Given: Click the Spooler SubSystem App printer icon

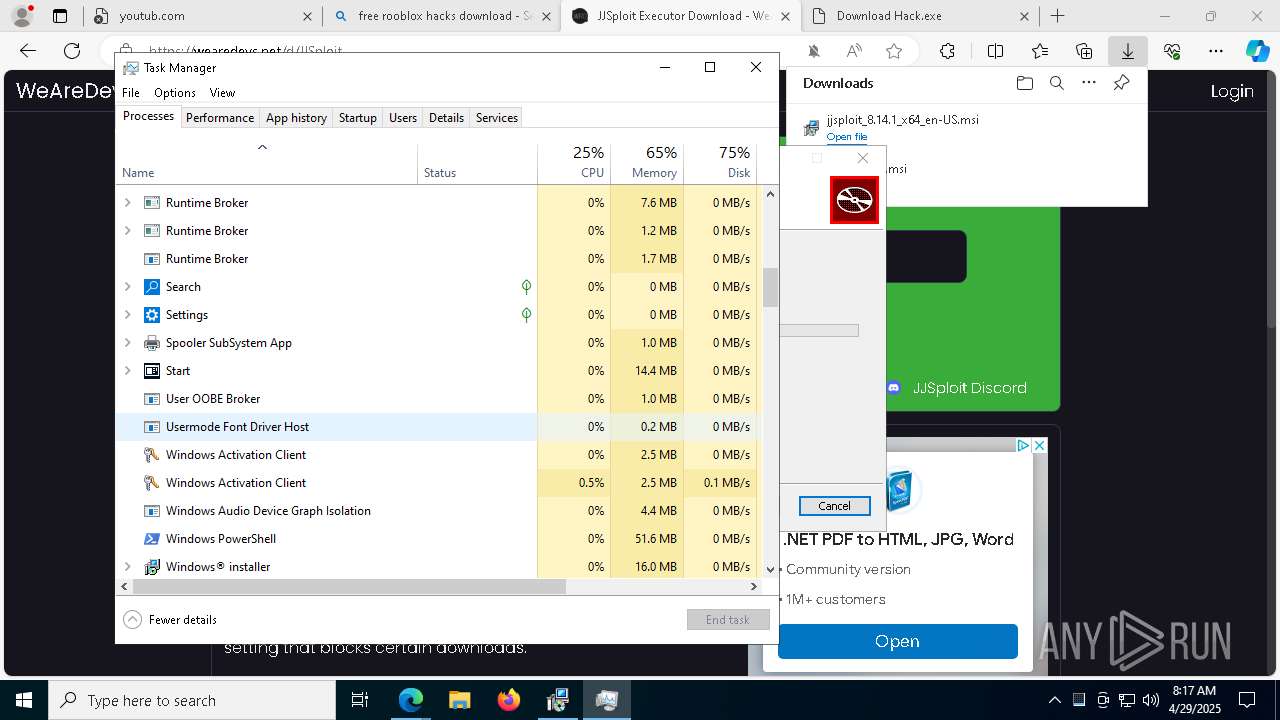Looking at the screenshot, I should coord(152,343).
